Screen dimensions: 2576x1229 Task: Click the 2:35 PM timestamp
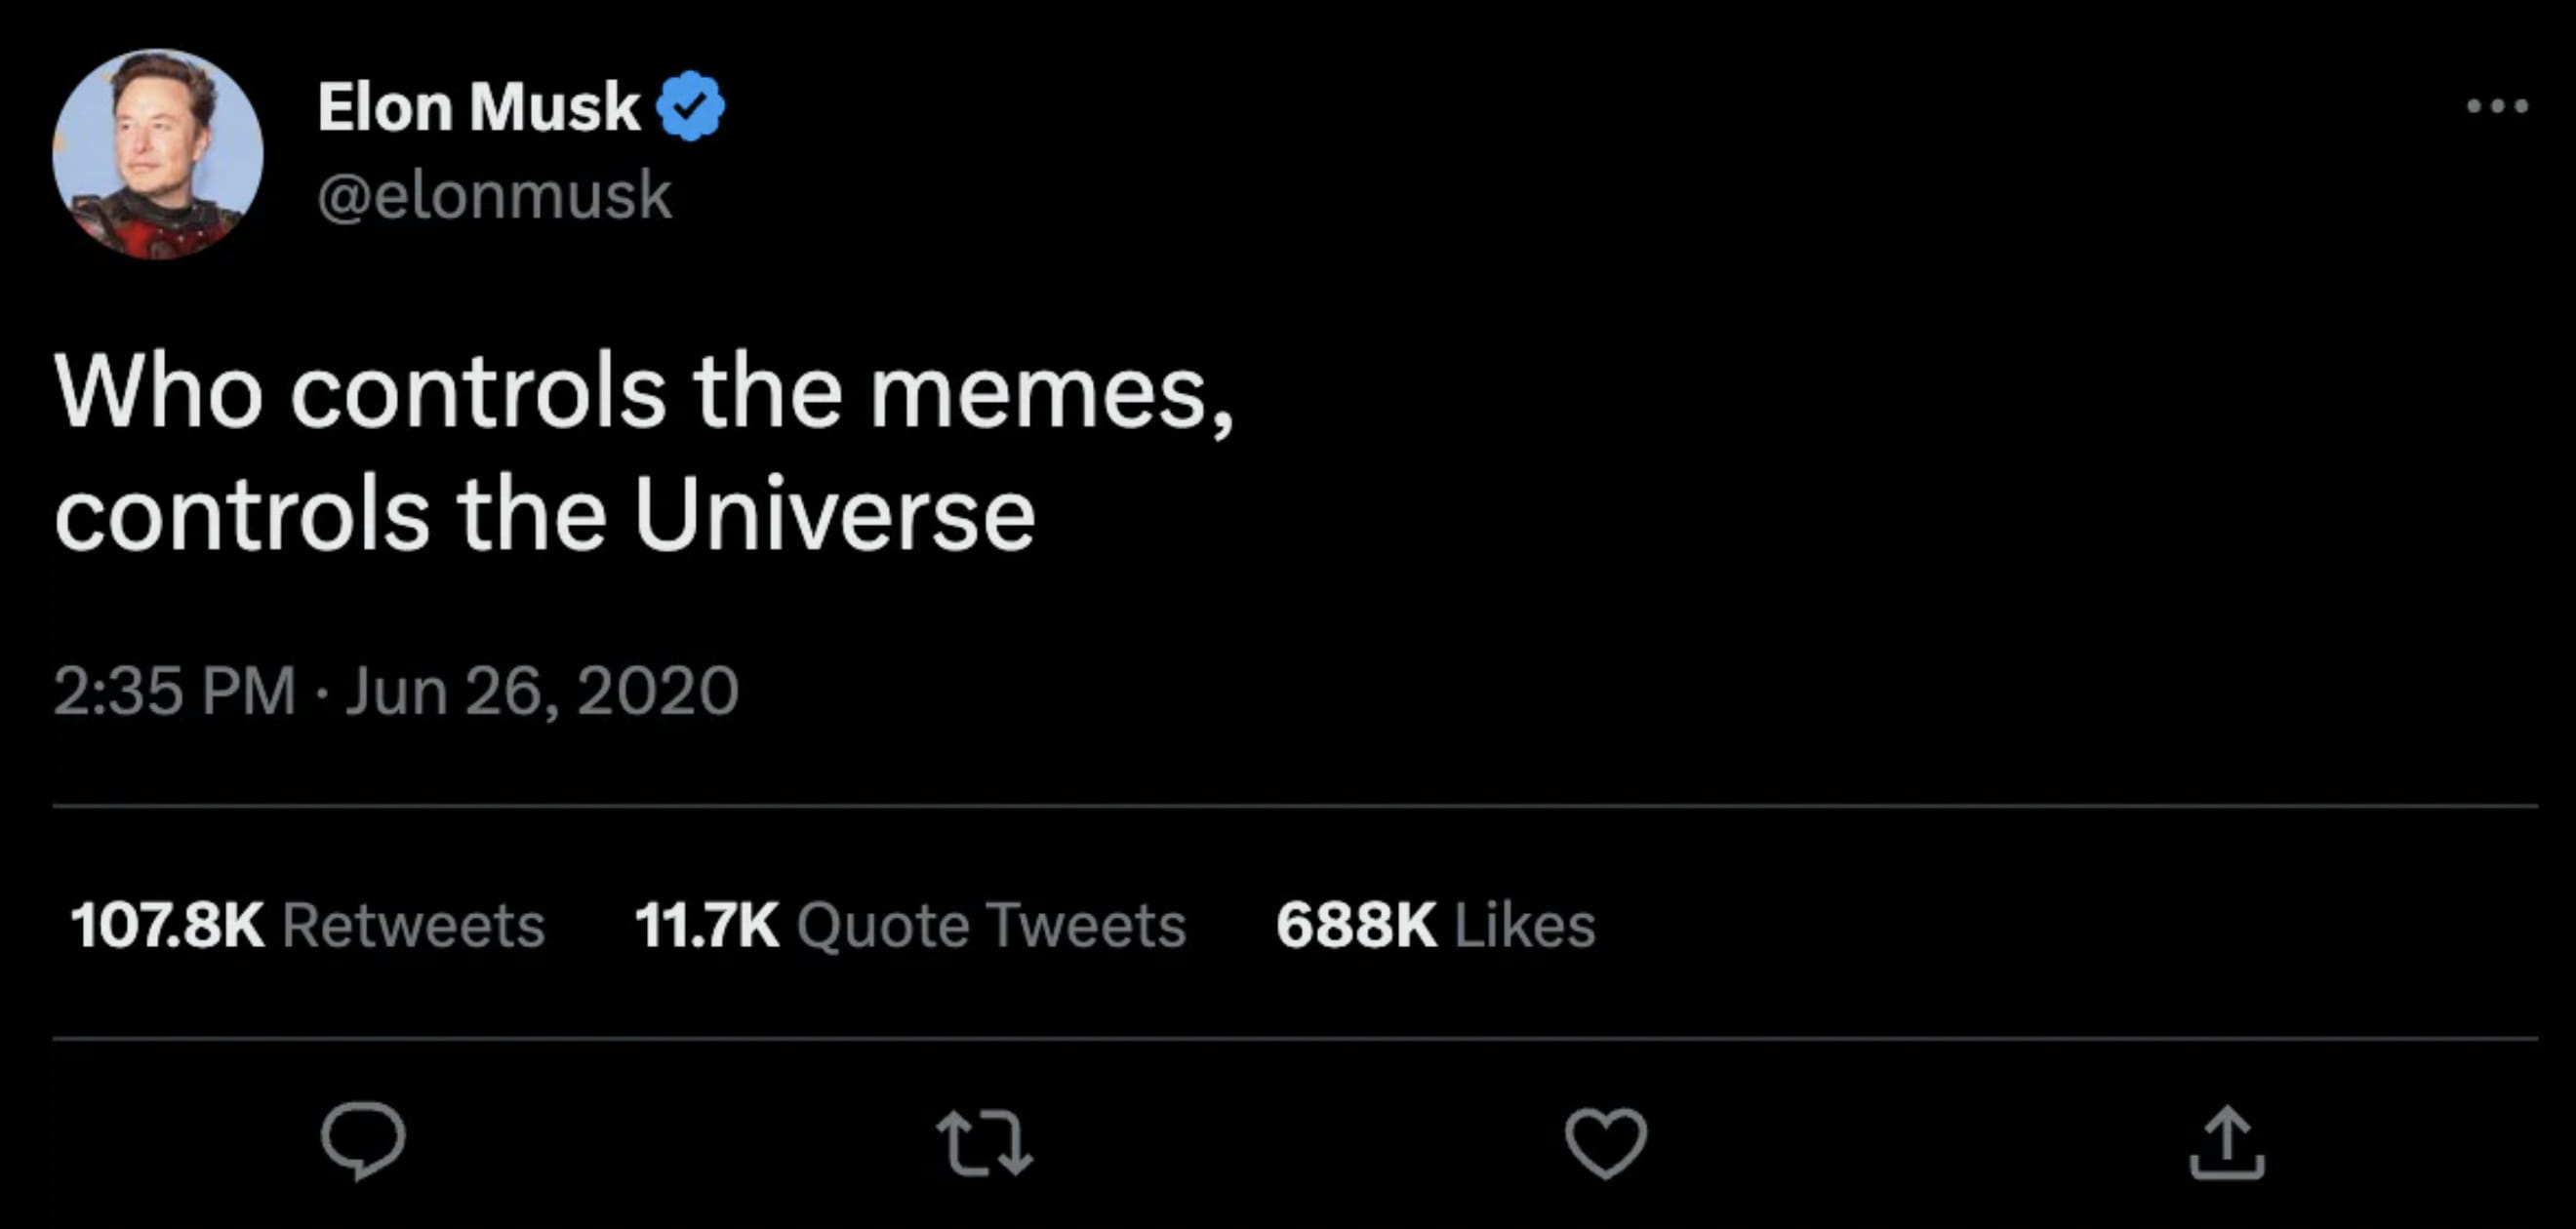click(174, 690)
